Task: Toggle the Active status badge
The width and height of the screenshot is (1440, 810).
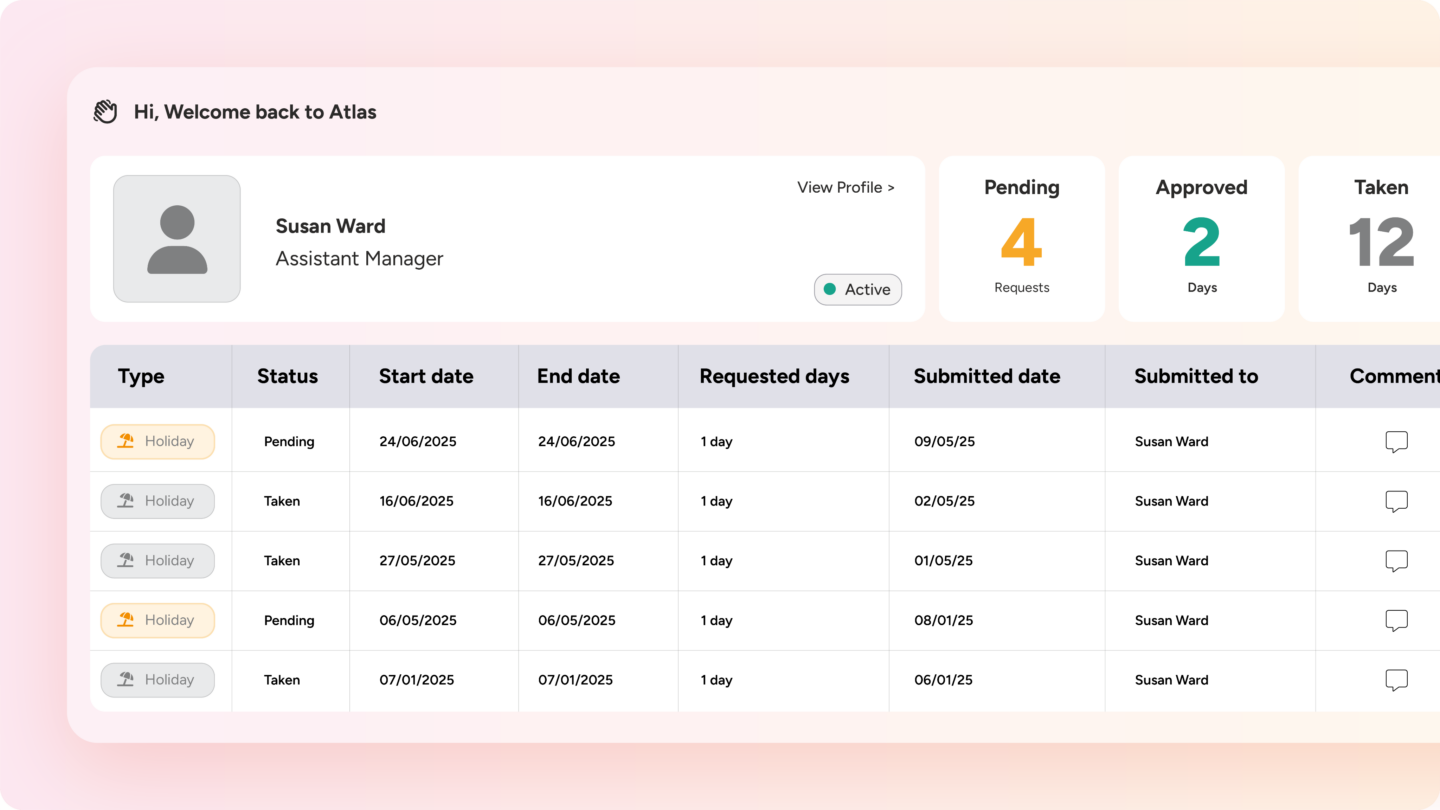Action: point(857,289)
